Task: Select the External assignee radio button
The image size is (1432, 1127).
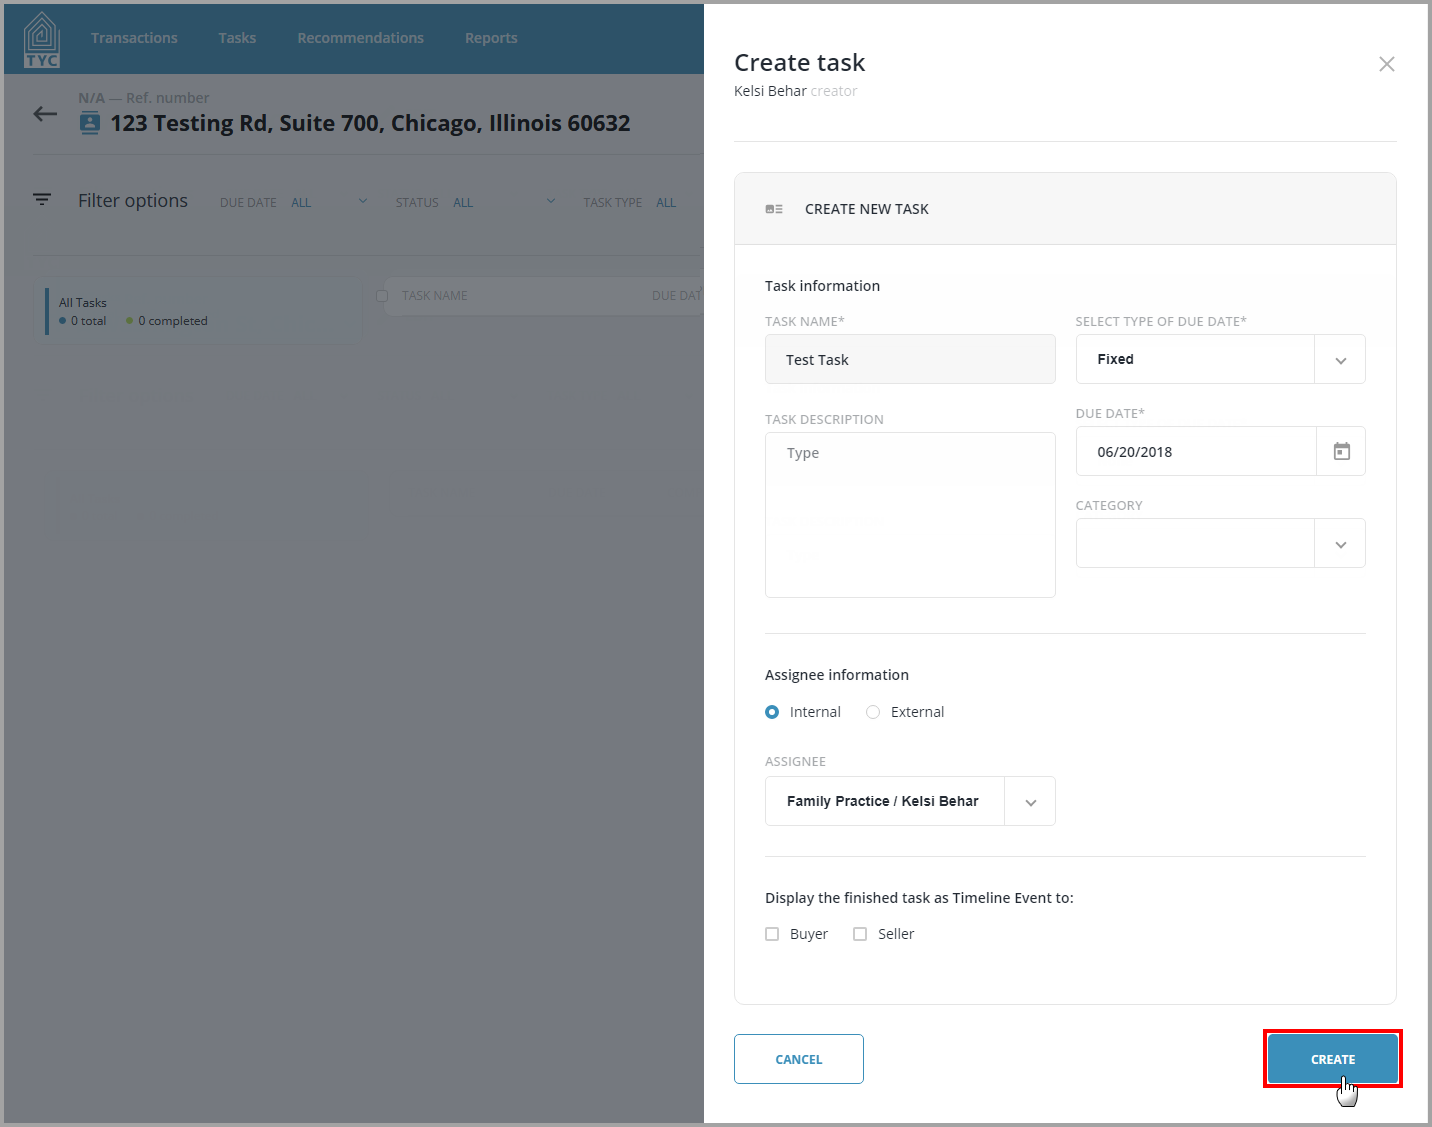Action: tap(873, 712)
